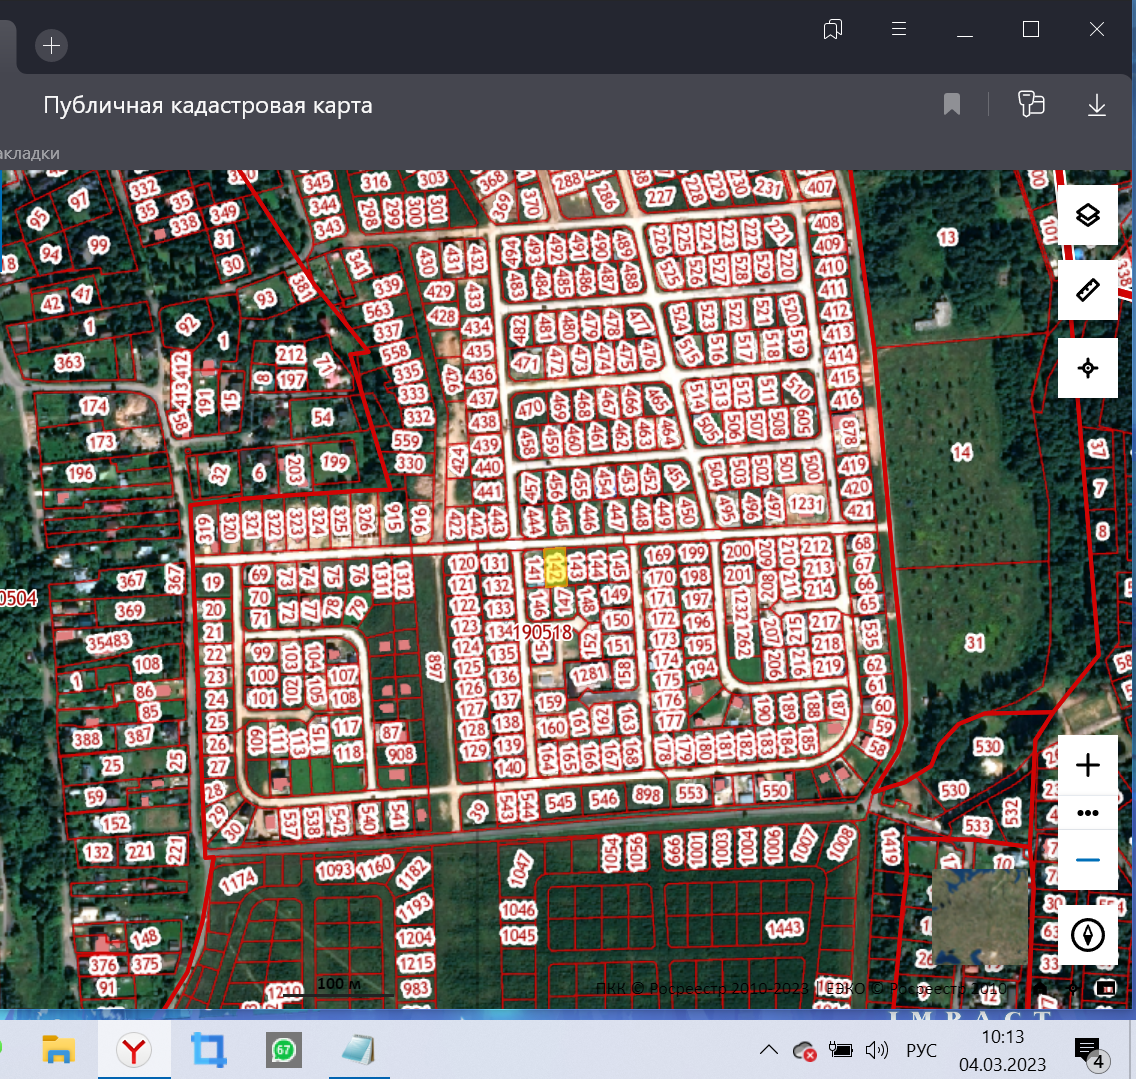Open the passwords and cards manager icon
Viewport: 1136px width, 1079px height.
pos(1031,104)
